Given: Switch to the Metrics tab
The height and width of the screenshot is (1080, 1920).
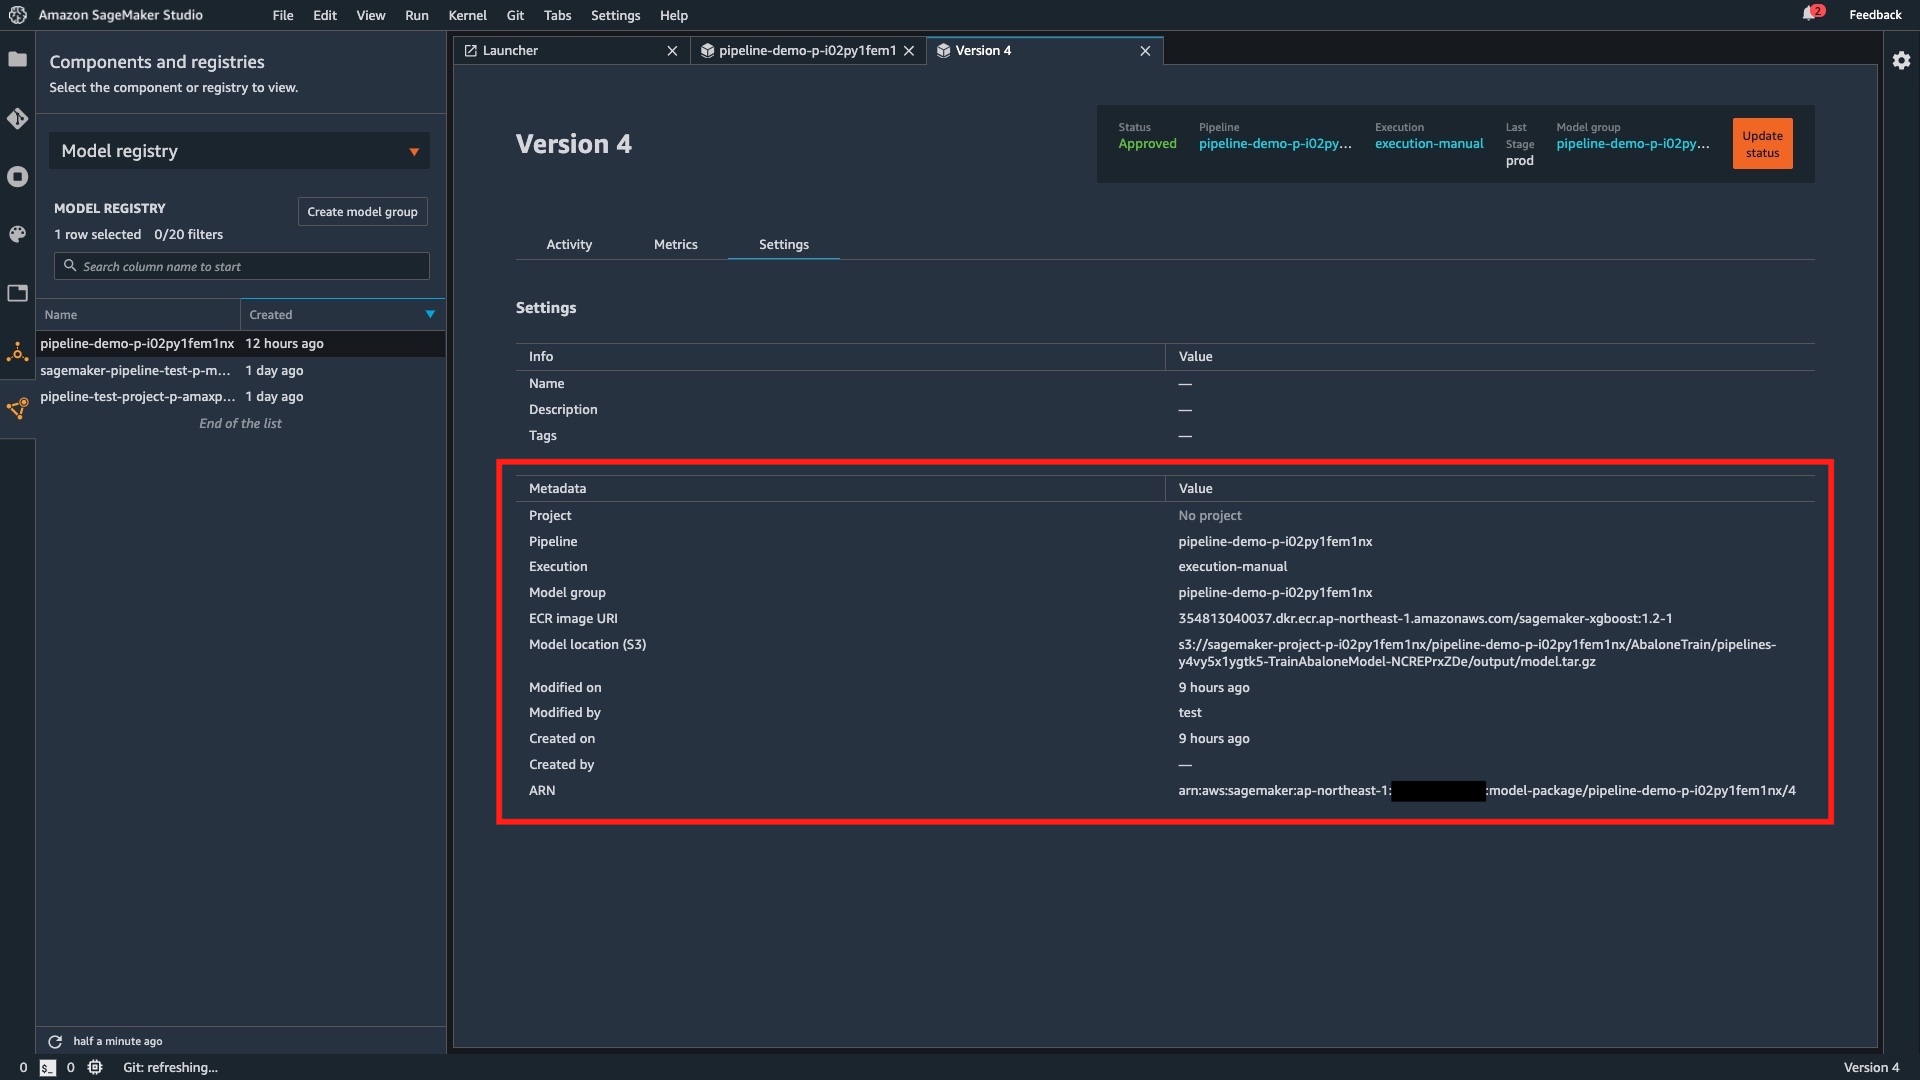Looking at the screenshot, I should pyautogui.click(x=675, y=244).
